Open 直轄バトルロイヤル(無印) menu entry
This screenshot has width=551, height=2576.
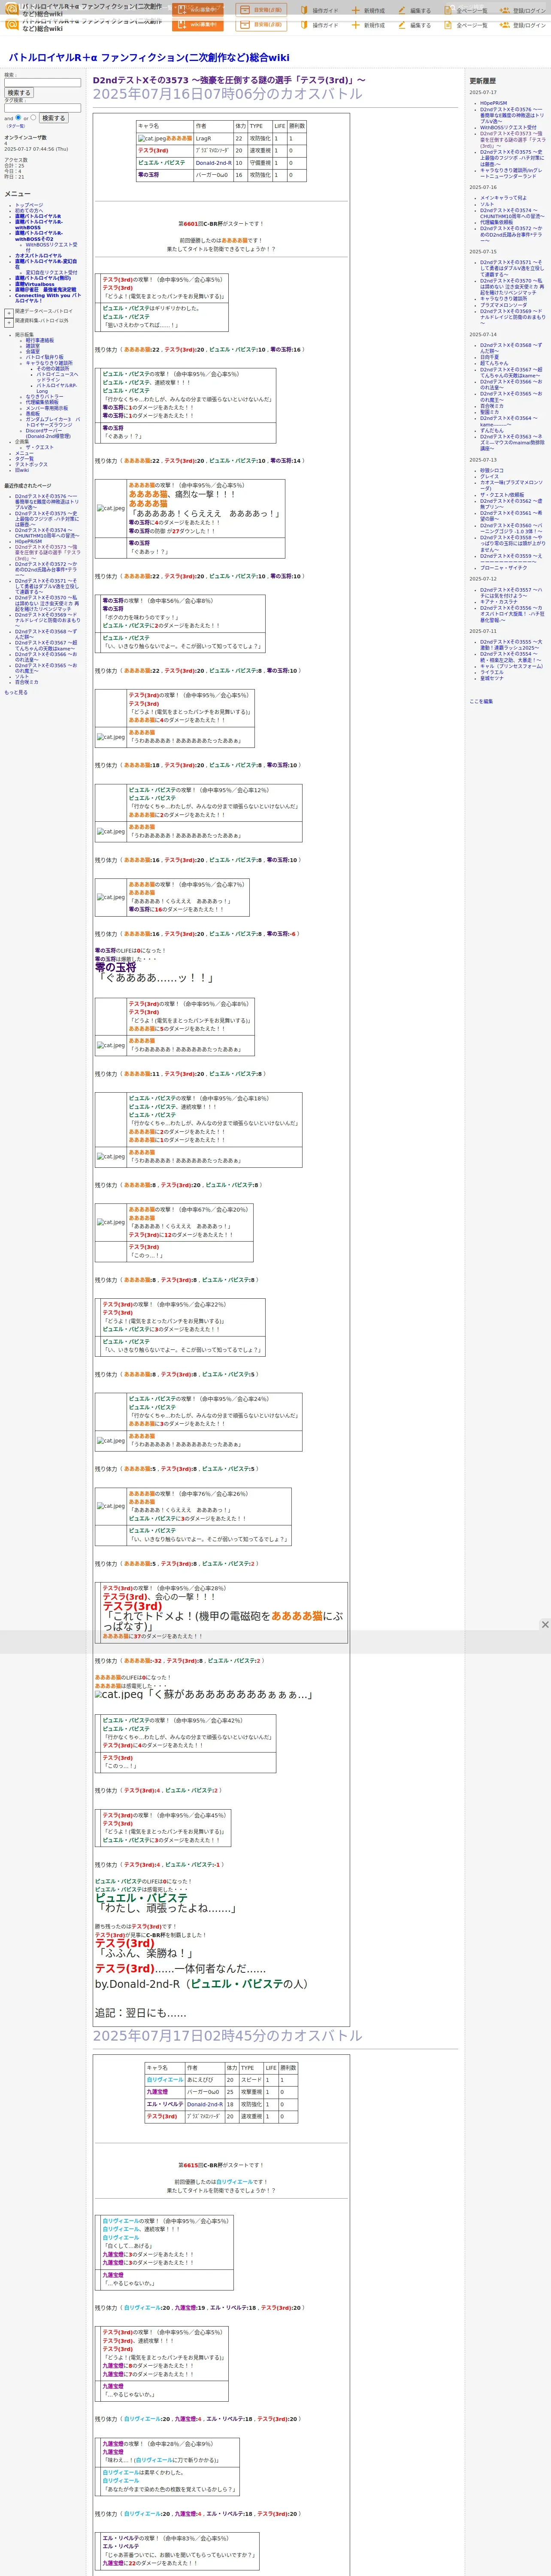click(43, 279)
